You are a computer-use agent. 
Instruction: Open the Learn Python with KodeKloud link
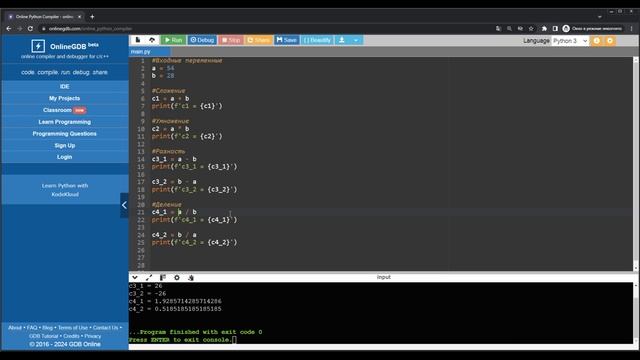[65, 190]
